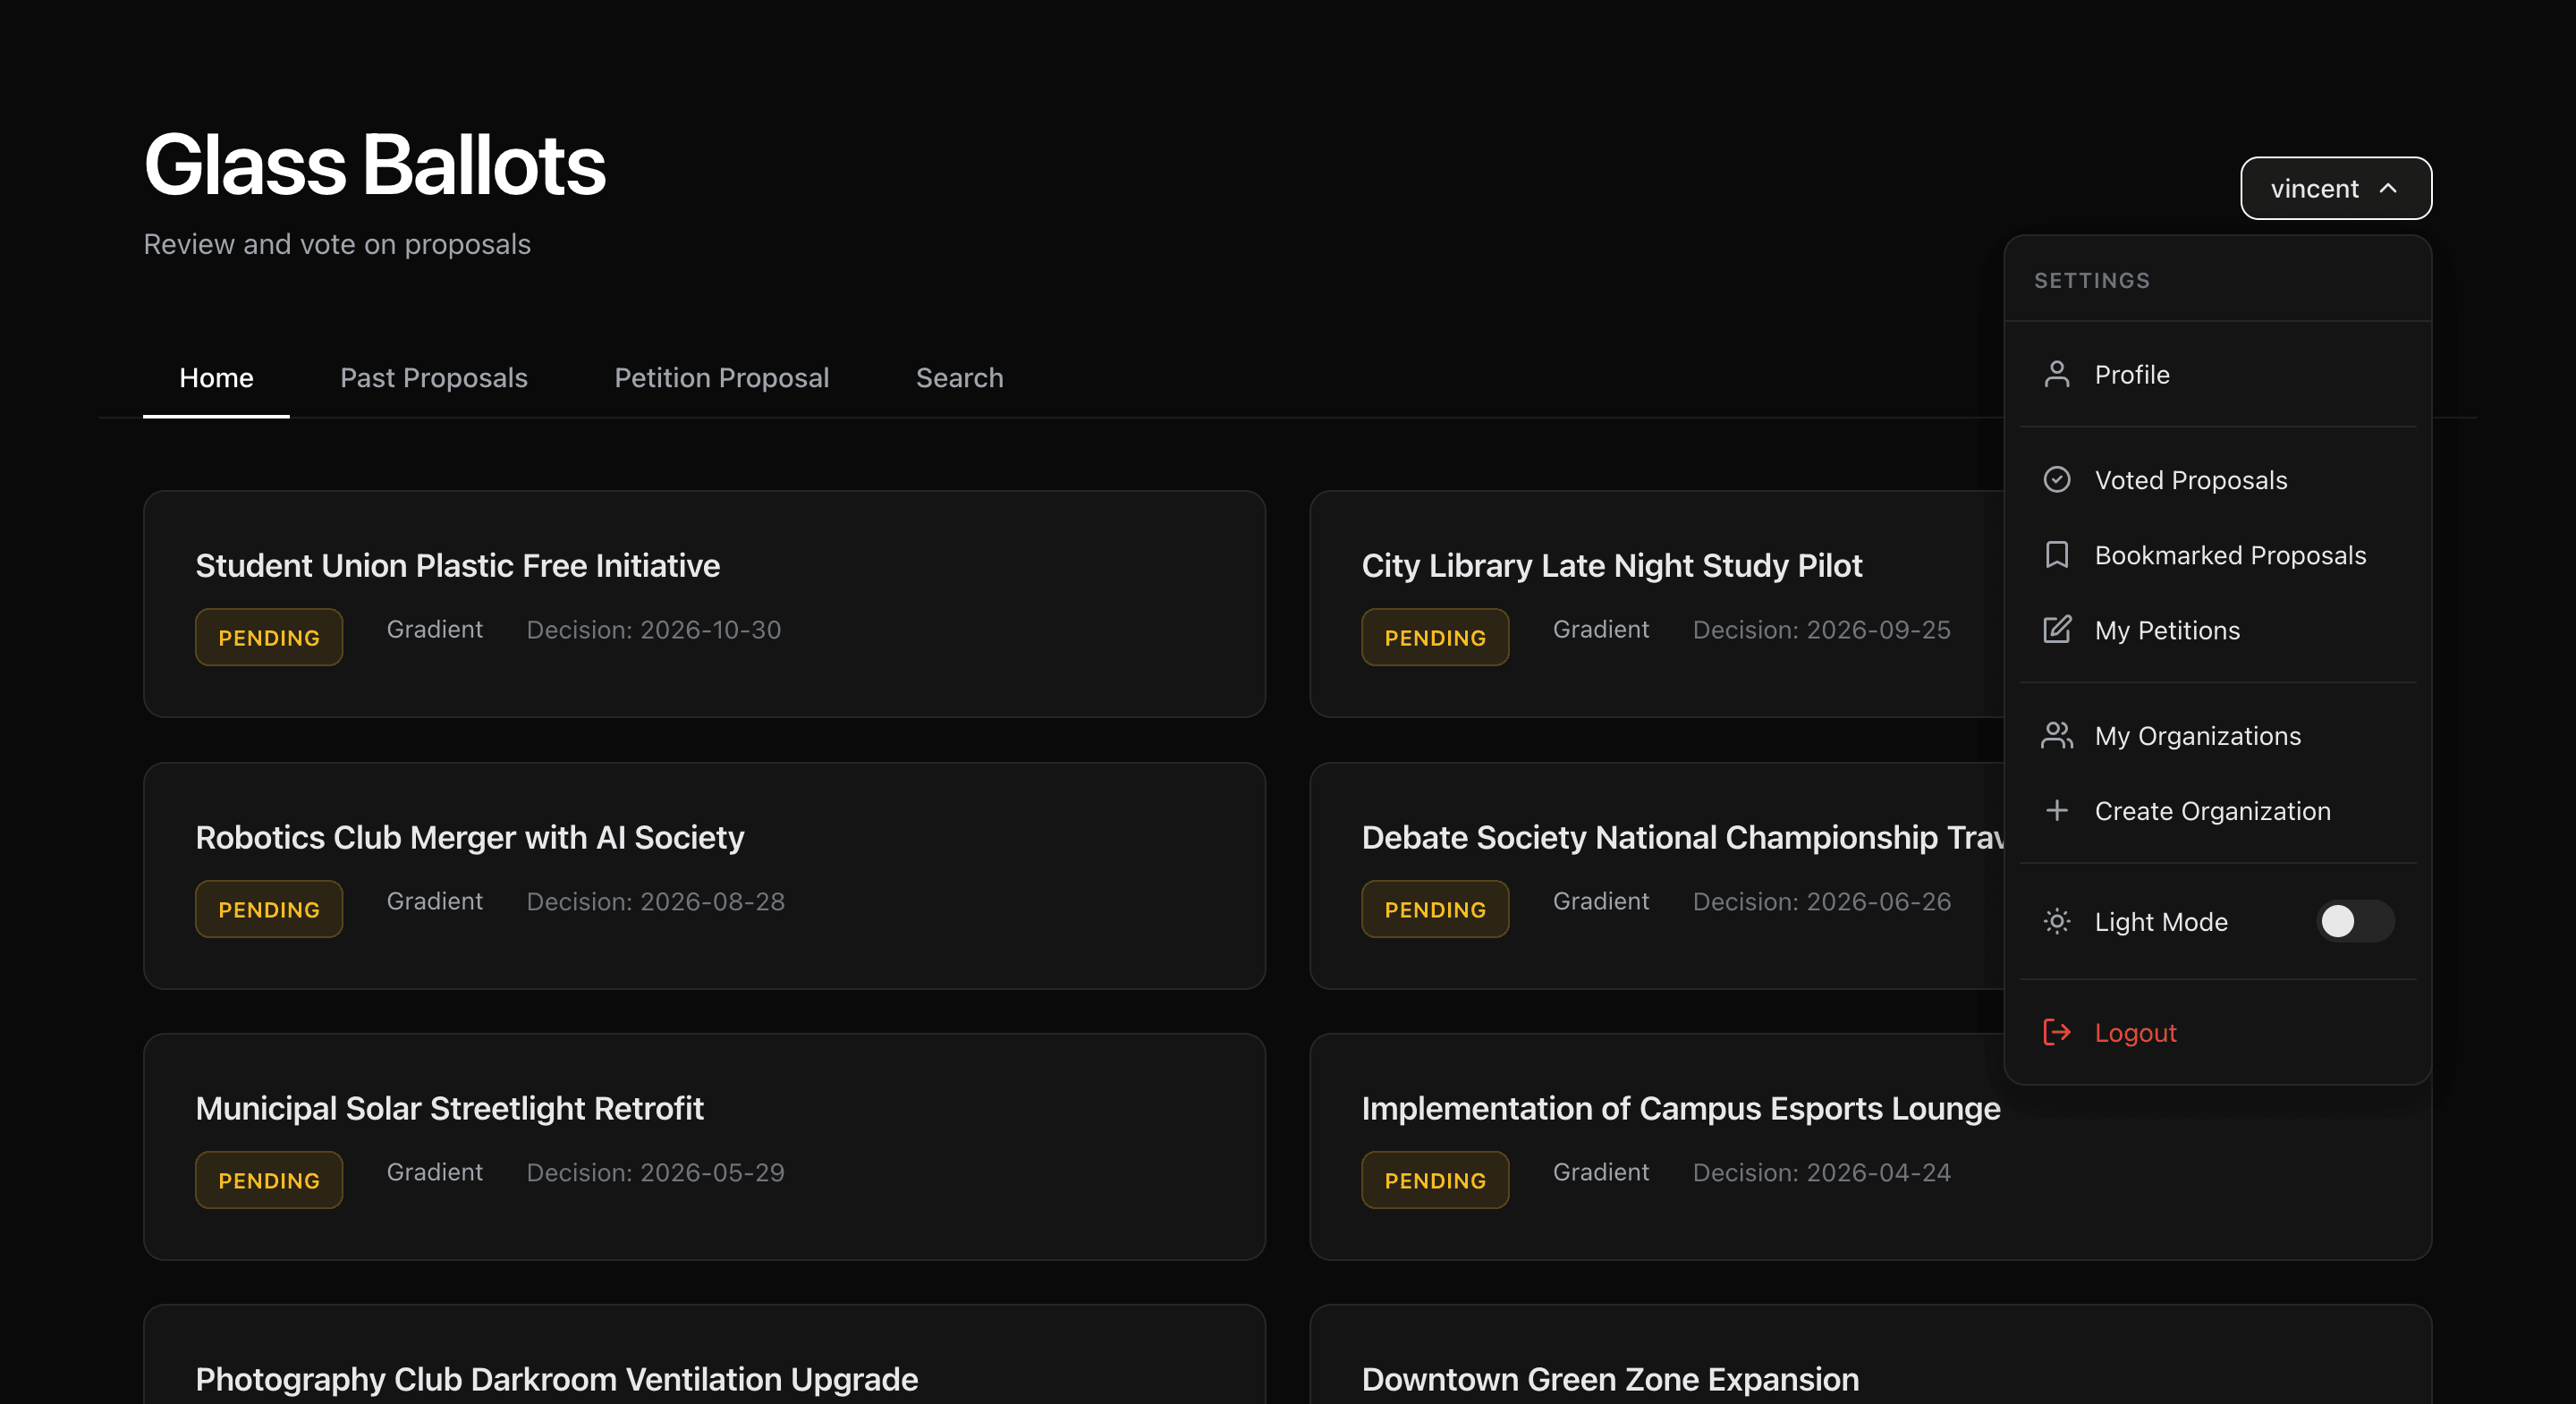Image resolution: width=2576 pixels, height=1404 pixels.
Task: Click the Profile person icon
Action: tap(2056, 375)
